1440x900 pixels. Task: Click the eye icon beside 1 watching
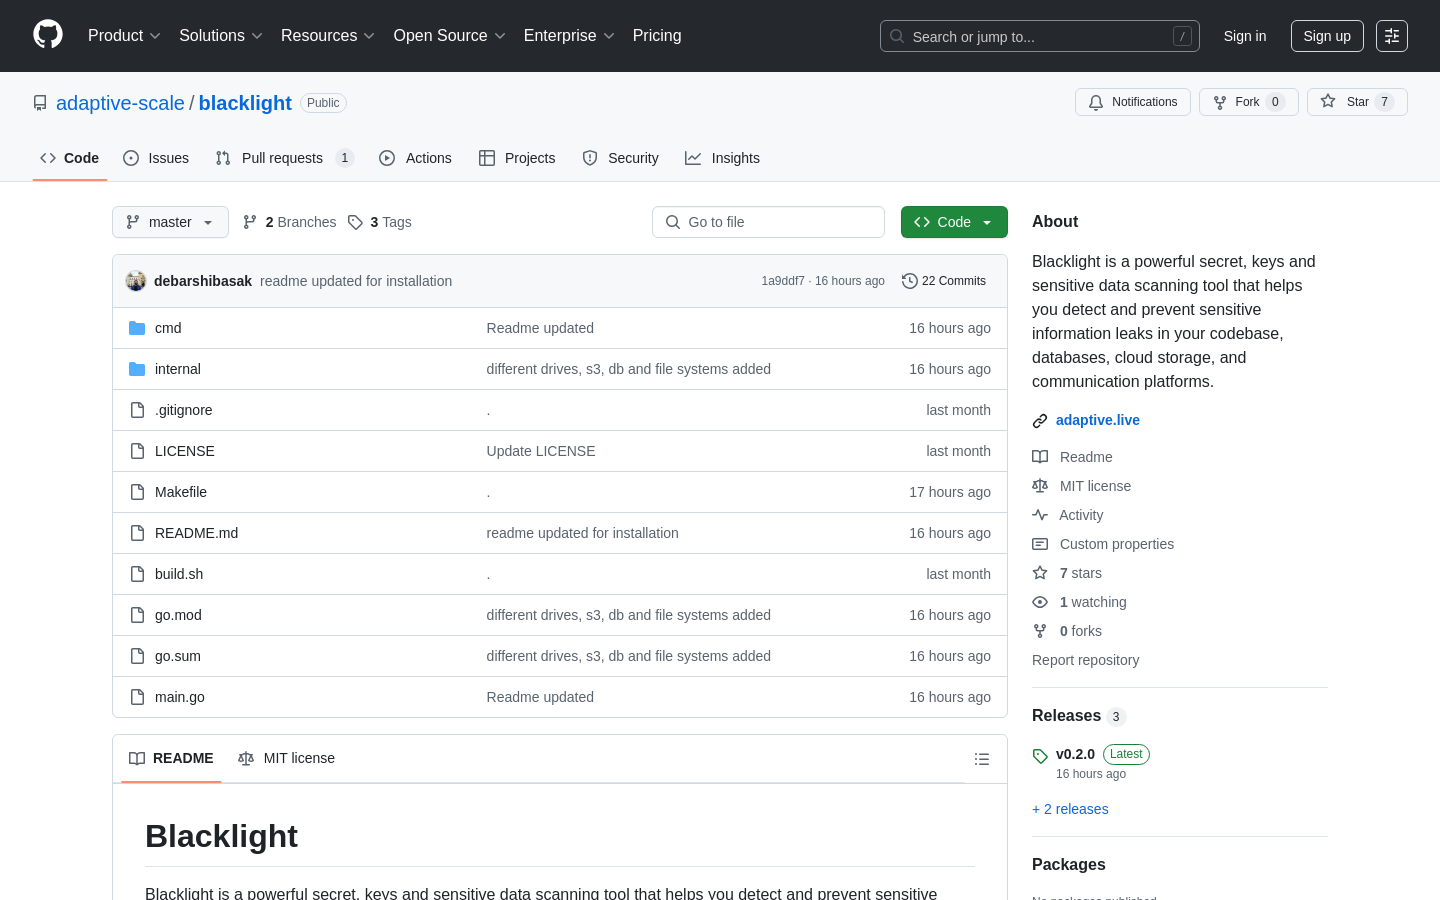(x=1040, y=602)
